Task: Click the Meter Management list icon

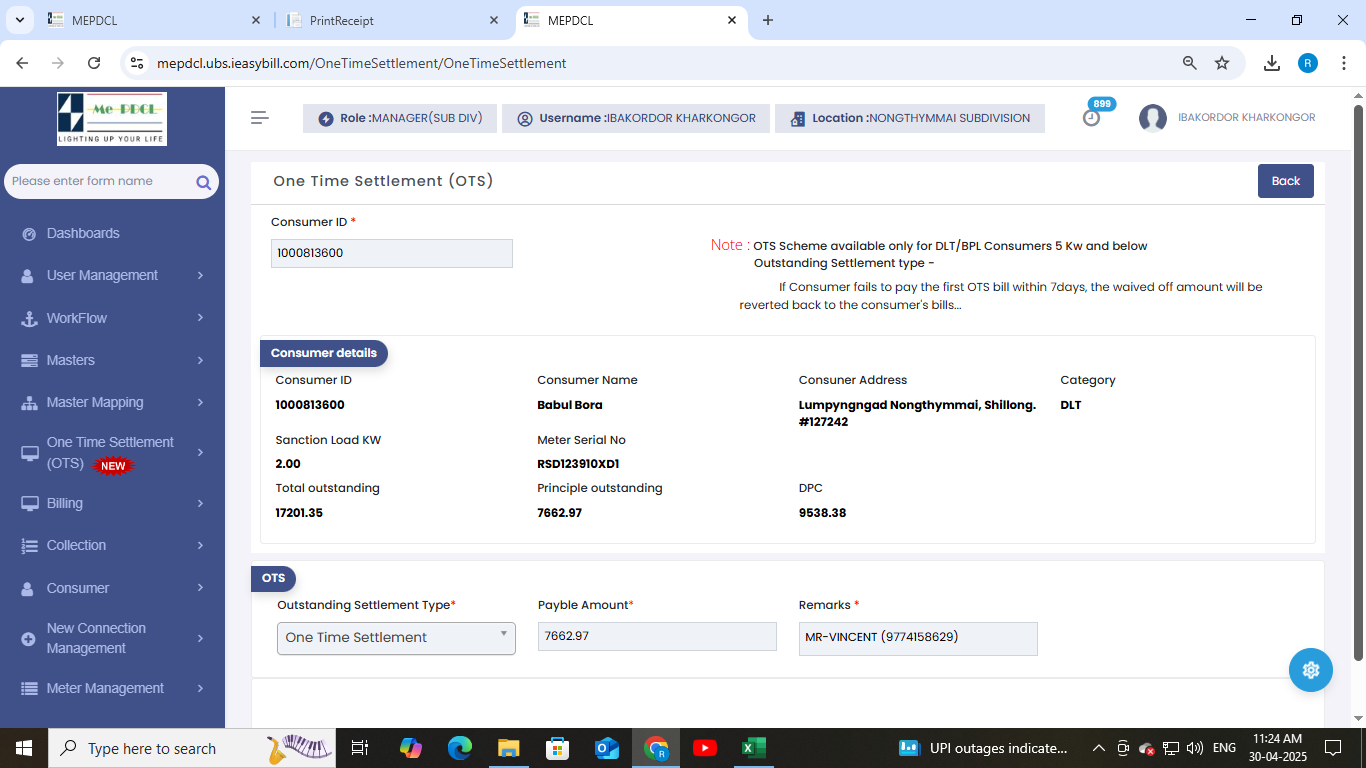Action: tap(29, 689)
